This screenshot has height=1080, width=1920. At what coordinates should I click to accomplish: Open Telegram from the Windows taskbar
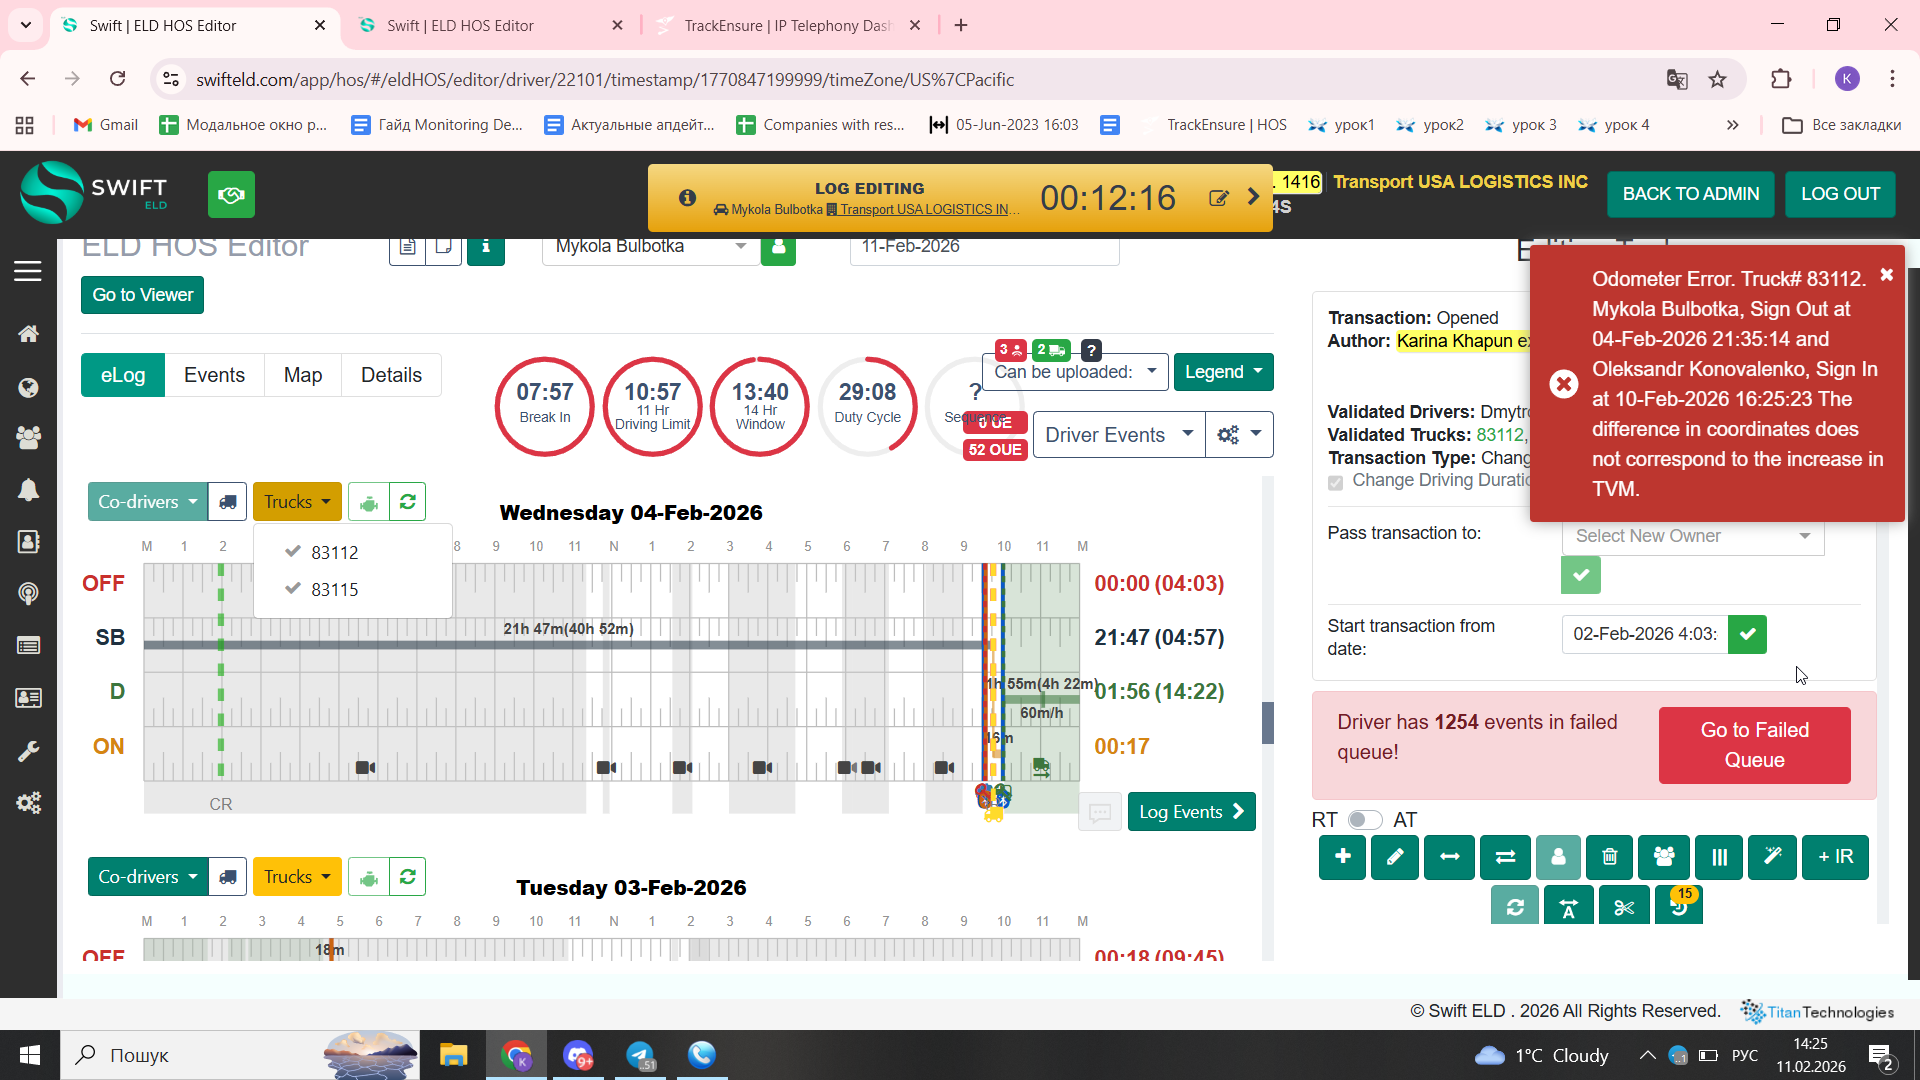coord(640,1055)
